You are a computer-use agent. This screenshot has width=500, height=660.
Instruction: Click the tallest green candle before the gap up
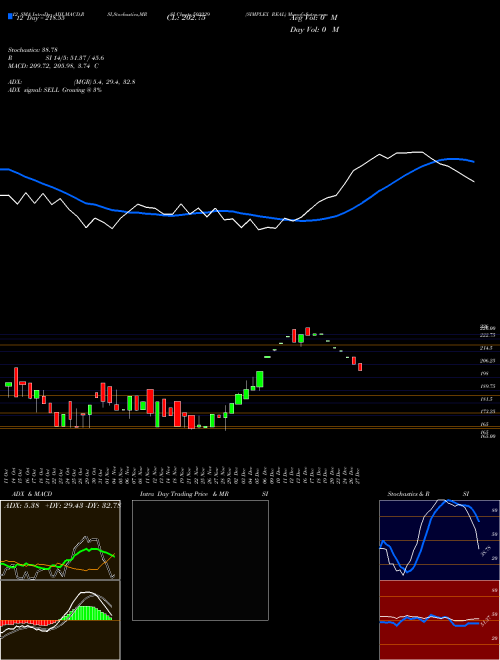[260, 379]
